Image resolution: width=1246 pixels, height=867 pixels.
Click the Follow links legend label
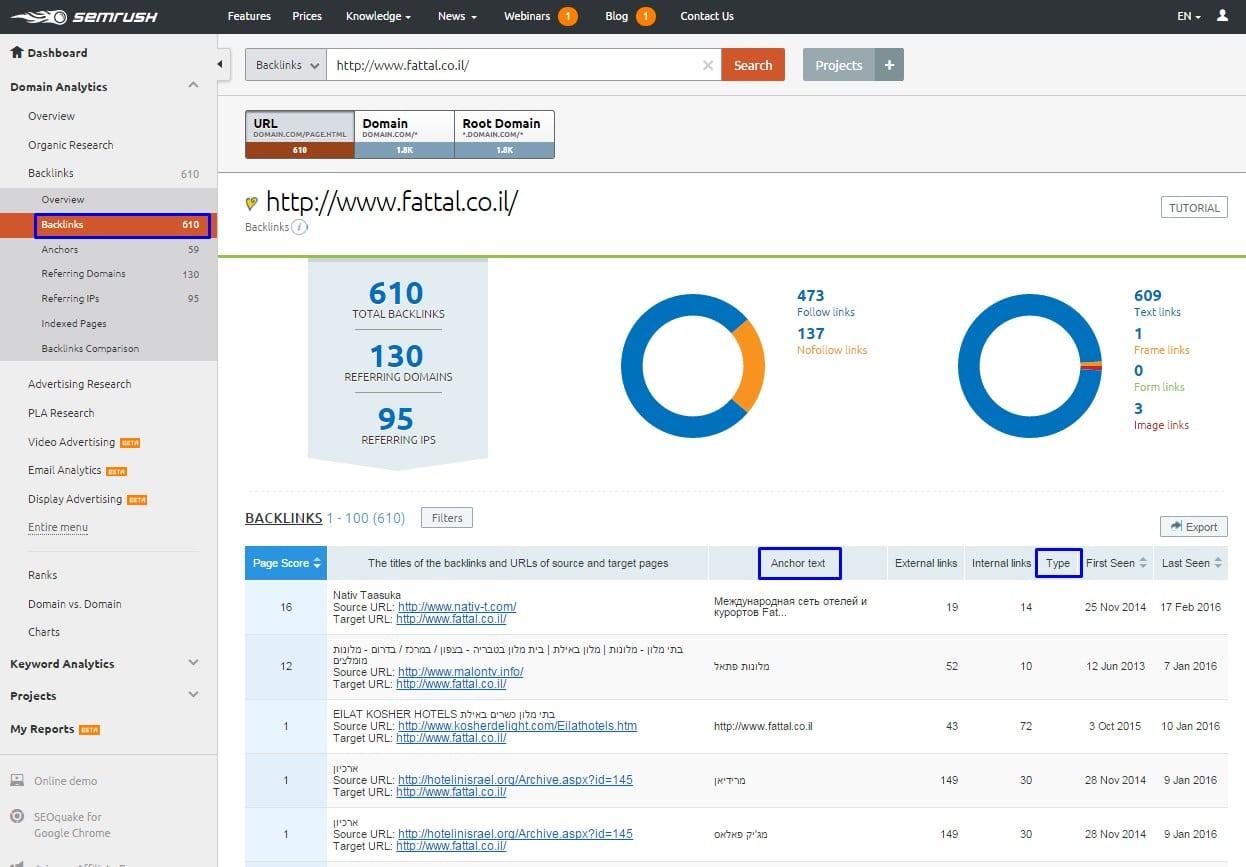point(826,312)
